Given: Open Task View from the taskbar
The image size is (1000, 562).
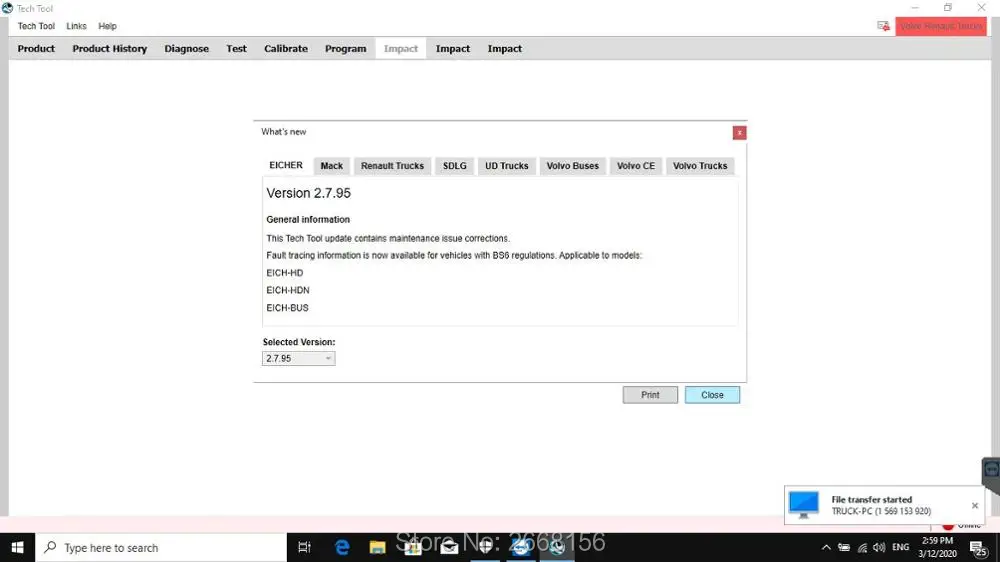Looking at the screenshot, I should click(x=305, y=547).
